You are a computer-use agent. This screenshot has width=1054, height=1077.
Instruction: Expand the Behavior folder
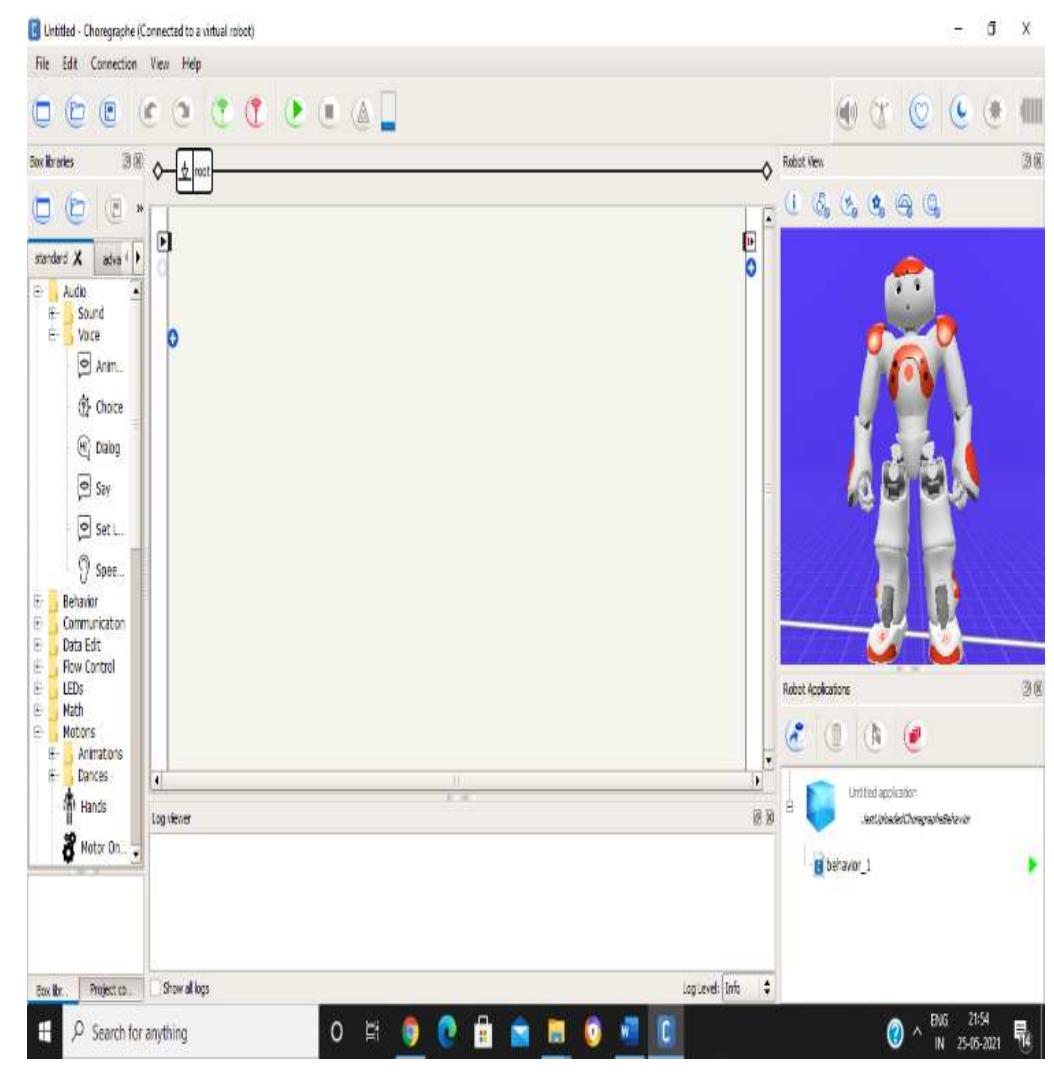tap(38, 601)
